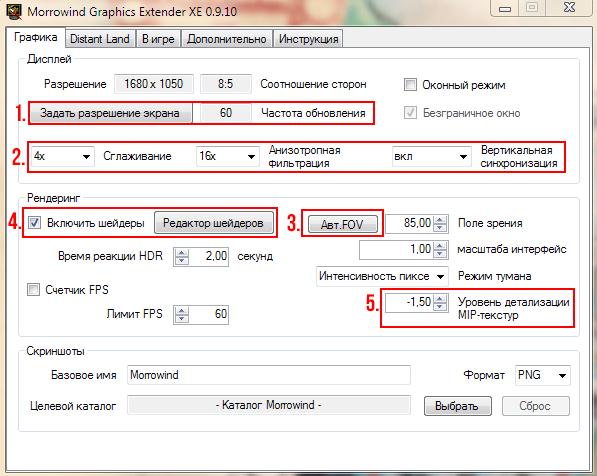This screenshot has width=597, height=476.
Task: Enable the Счетчик FPS checkbox
Action: 33,289
